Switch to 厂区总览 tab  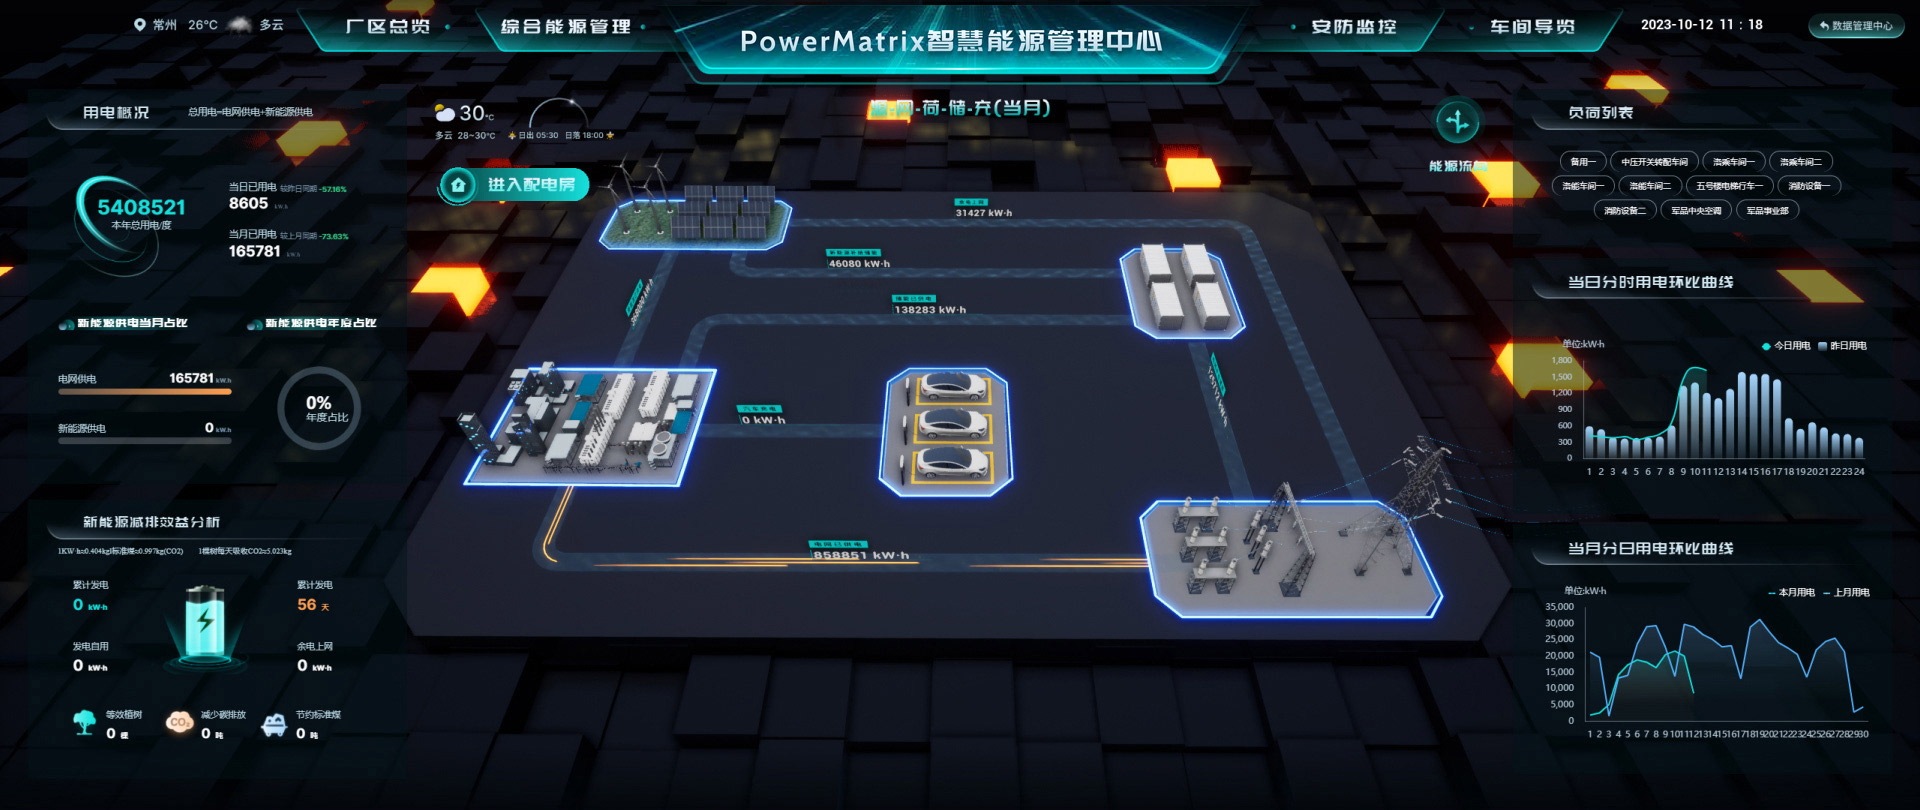point(388,27)
